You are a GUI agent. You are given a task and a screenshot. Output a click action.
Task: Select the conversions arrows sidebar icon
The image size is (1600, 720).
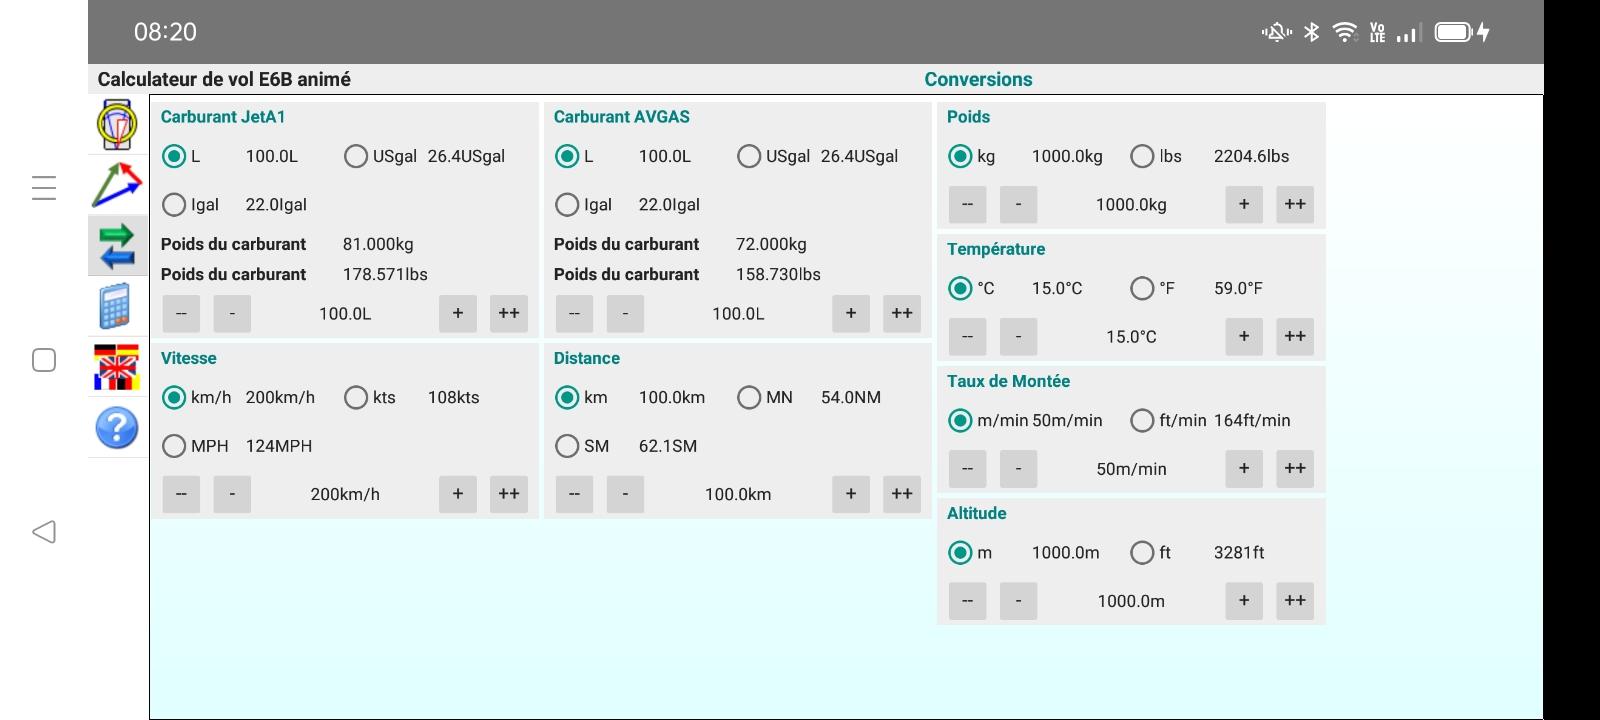[117, 246]
